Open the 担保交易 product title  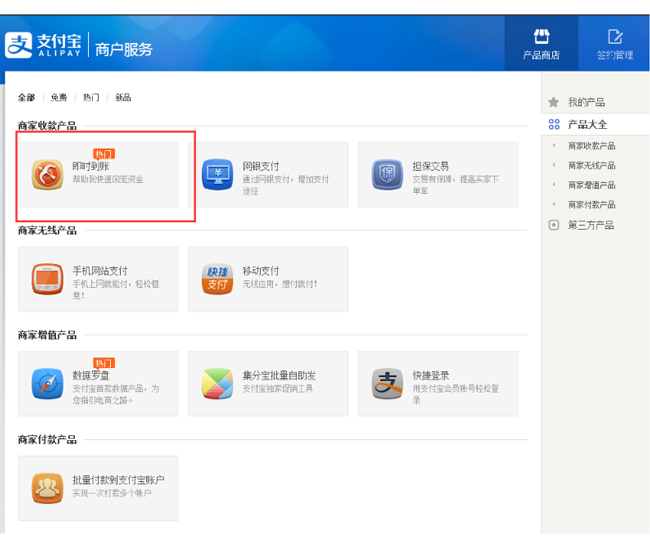pos(431,166)
